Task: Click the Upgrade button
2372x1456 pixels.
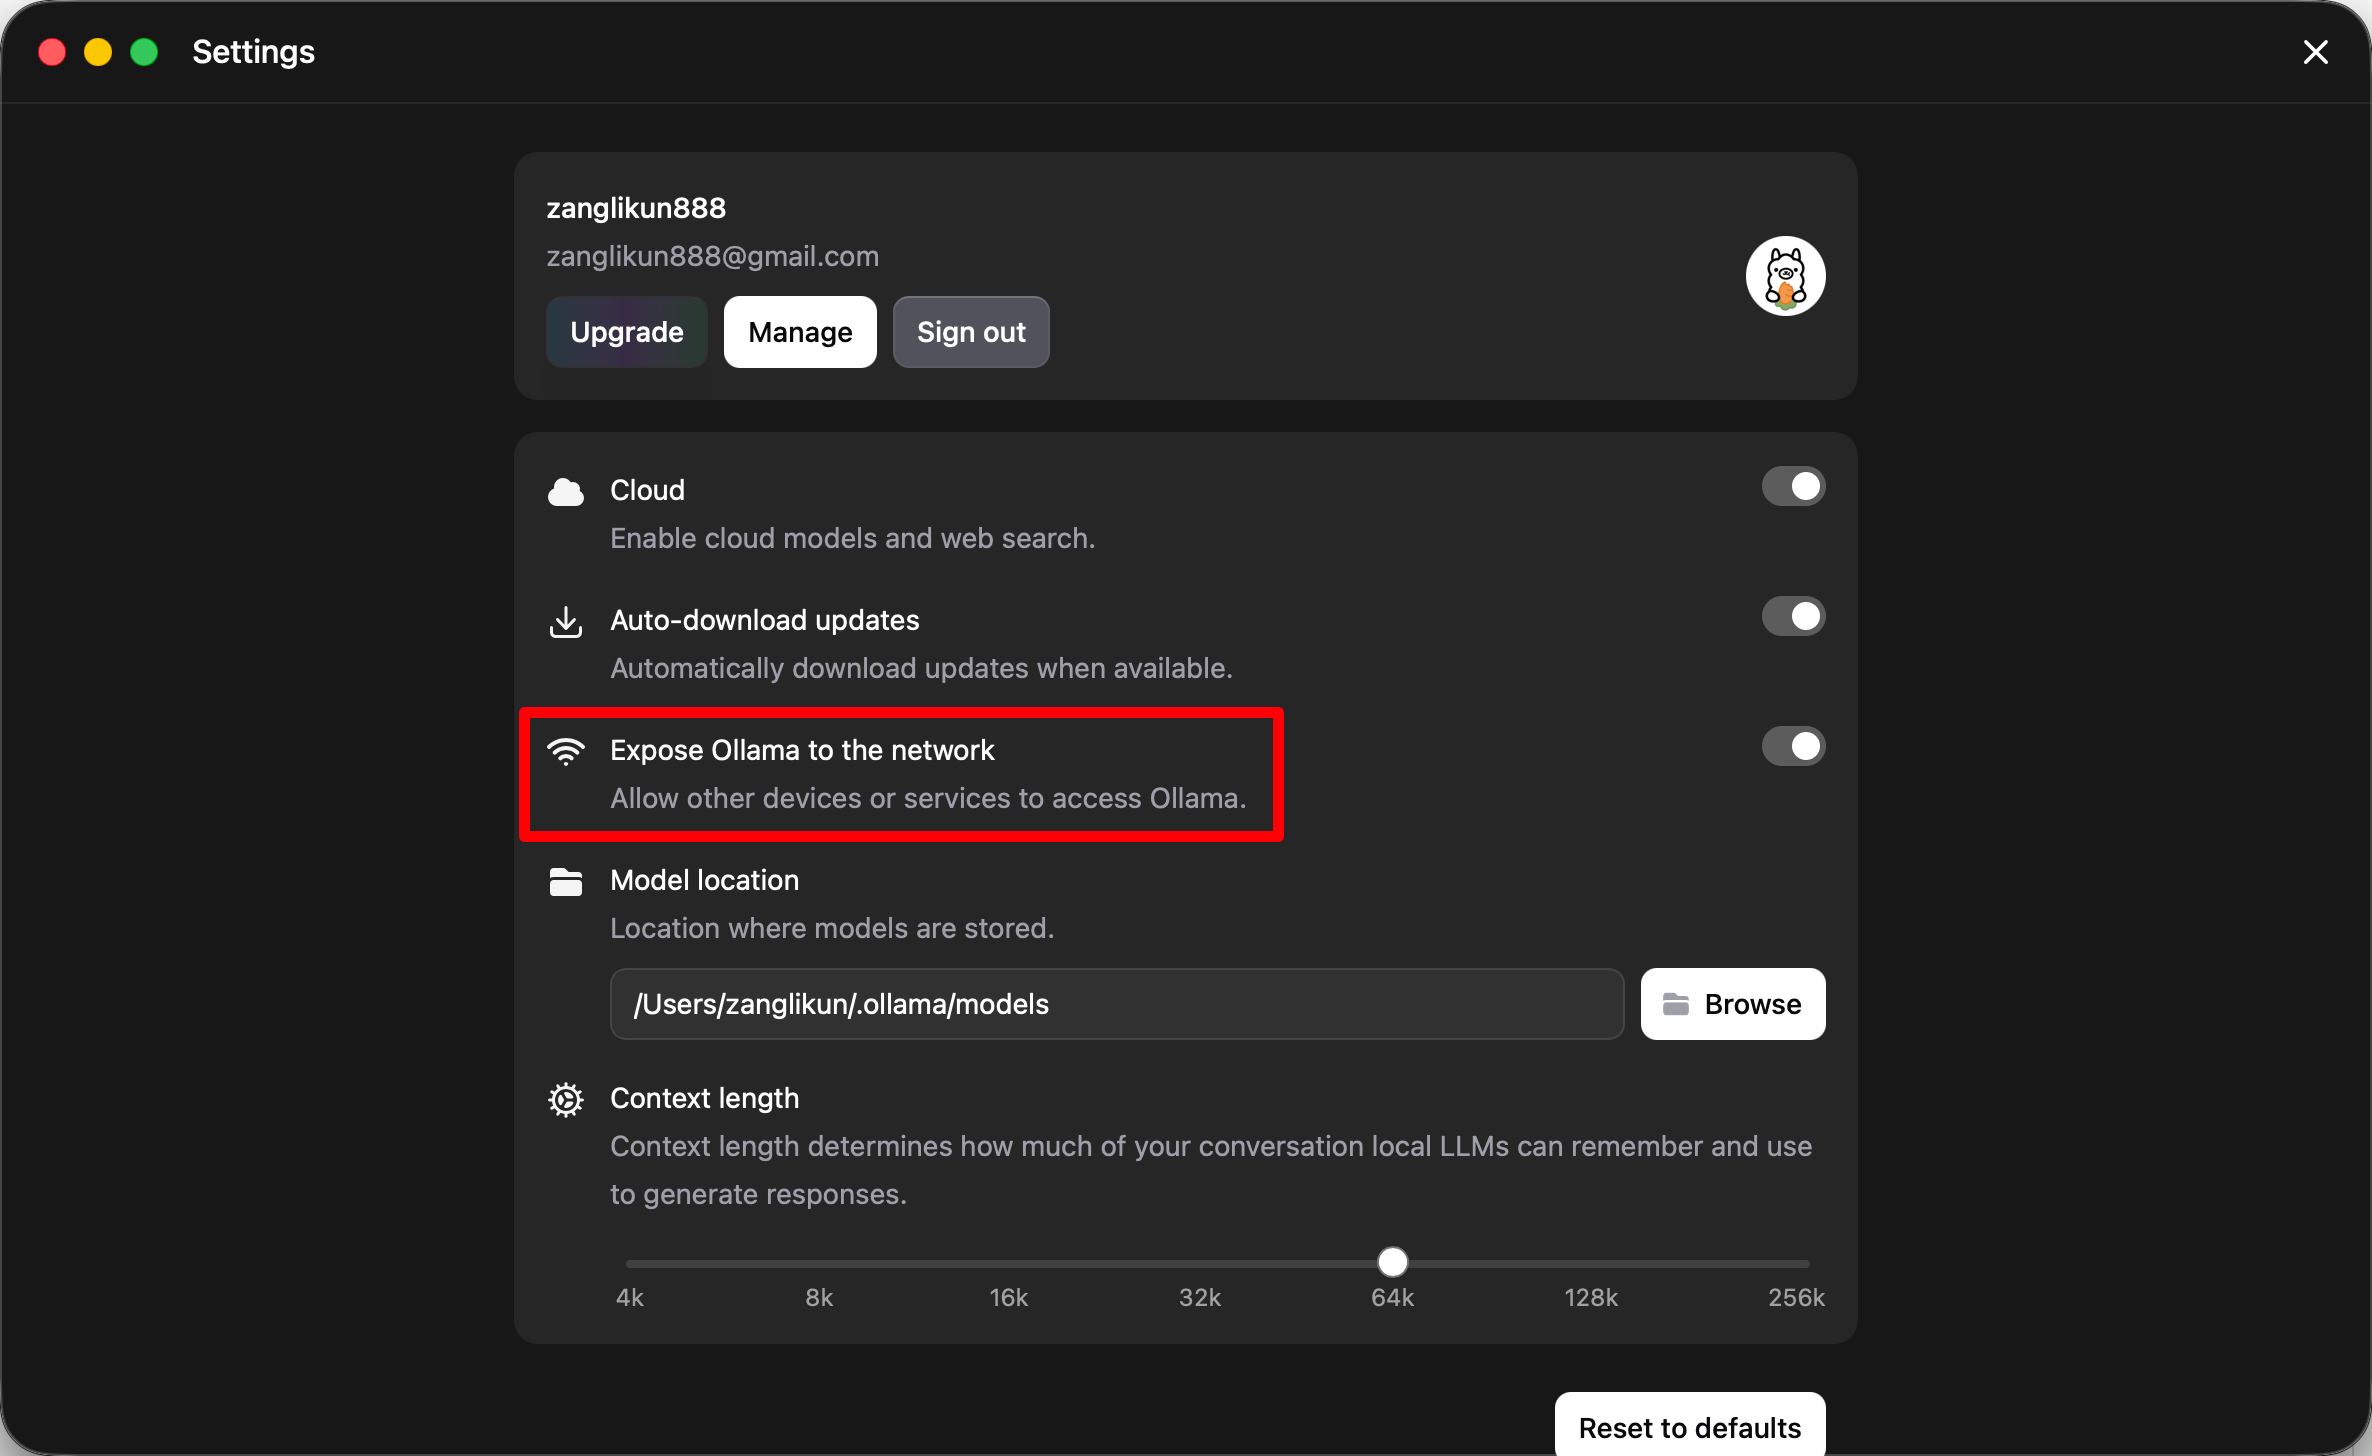Action: point(627,332)
